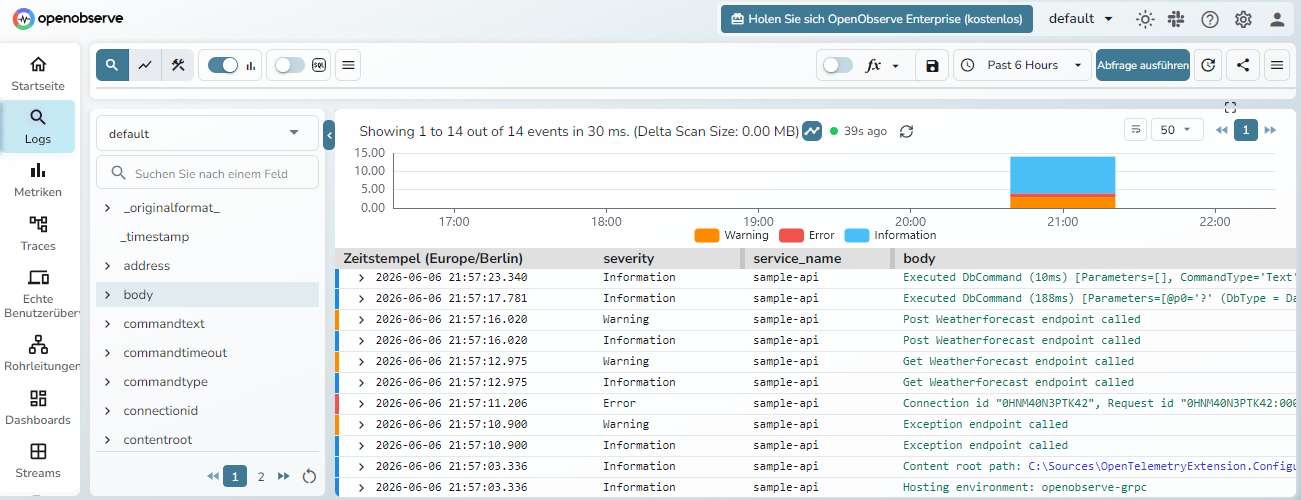Go to next field list page arrows
Screen dimensions: 1301x500
coord(284,477)
